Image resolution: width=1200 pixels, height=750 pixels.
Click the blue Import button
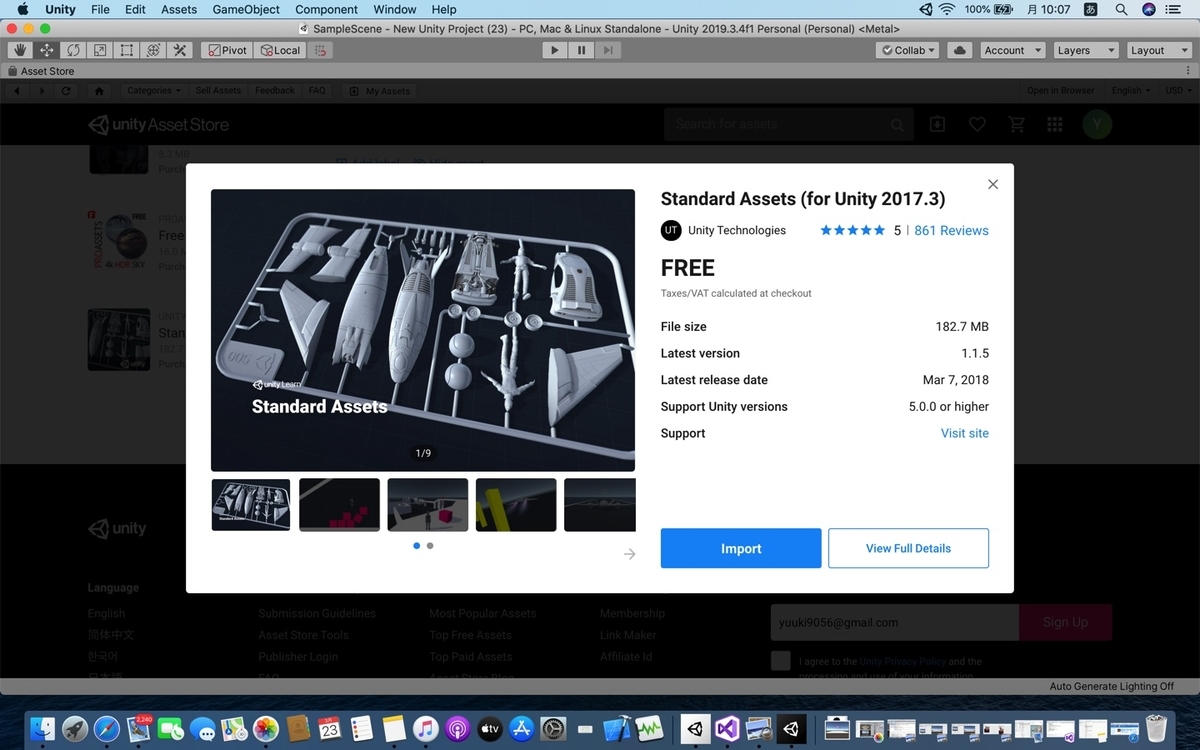[x=741, y=548]
